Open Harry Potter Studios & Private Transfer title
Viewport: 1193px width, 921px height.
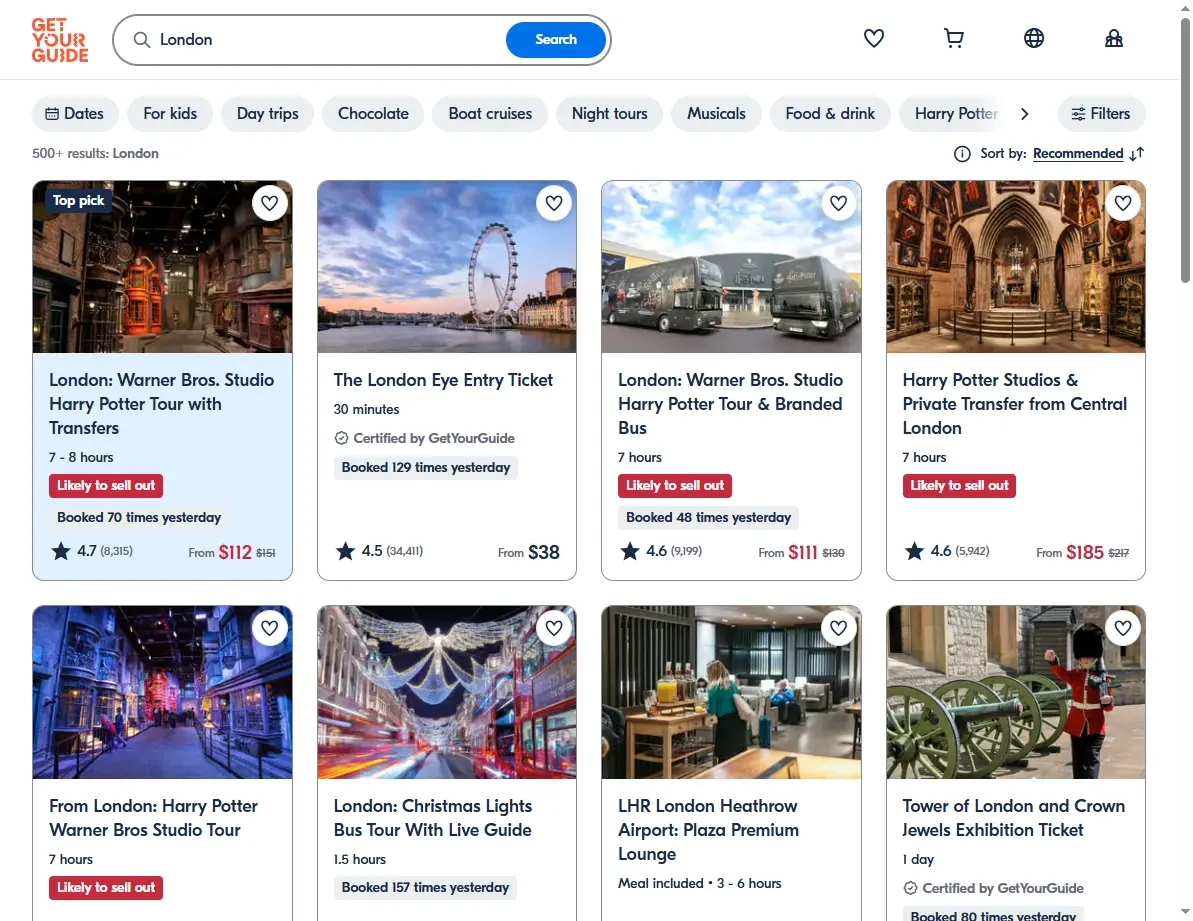click(x=1014, y=404)
